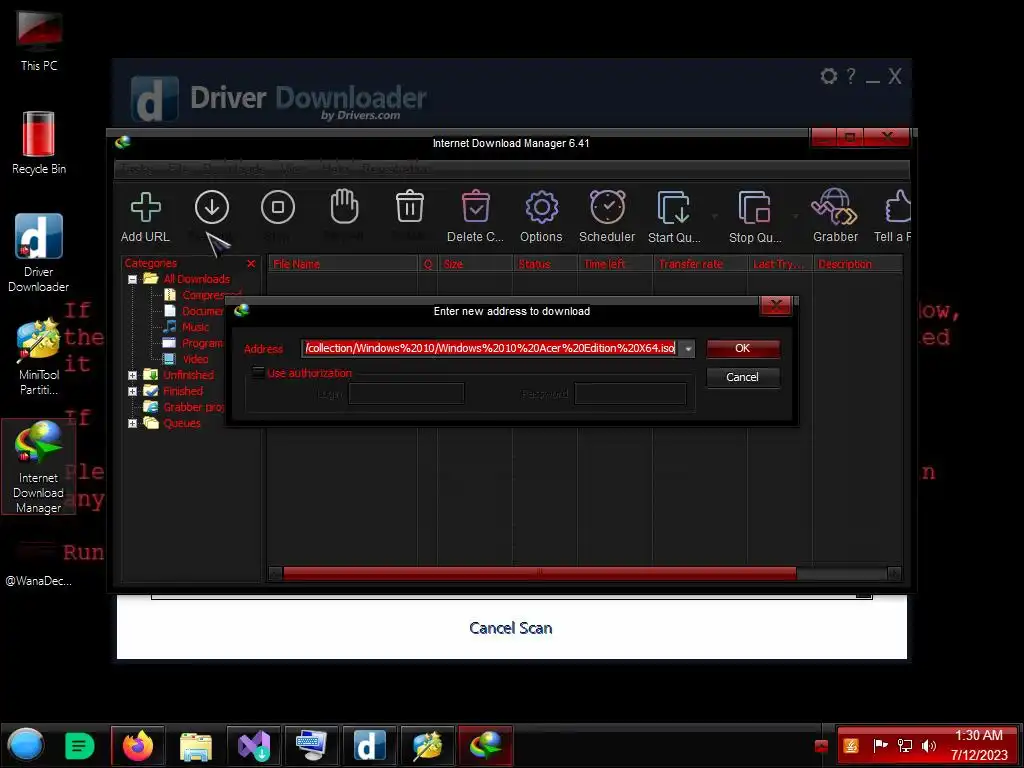Open the Recycle Bin desktop icon

(39, 143)
